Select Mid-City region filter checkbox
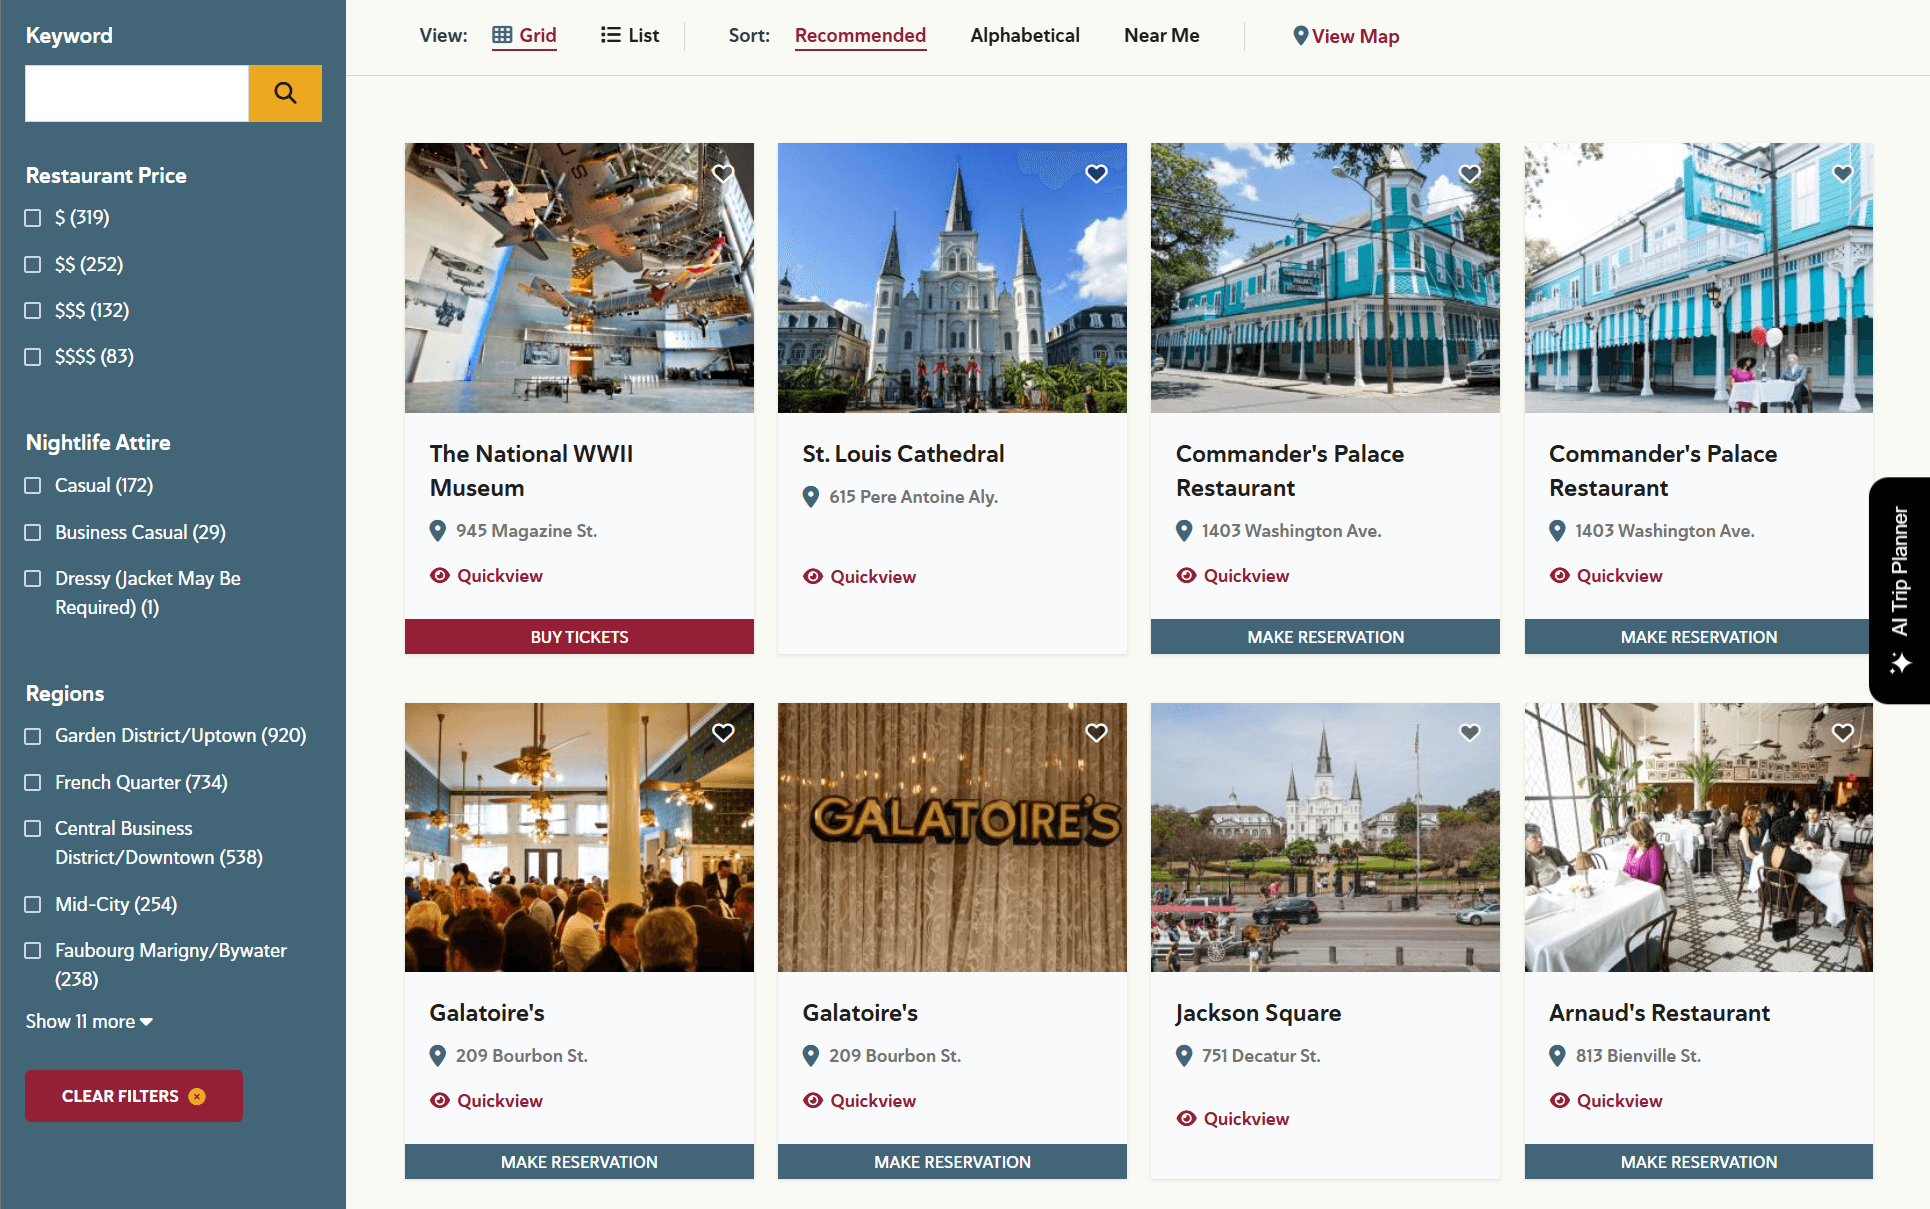 33,905
